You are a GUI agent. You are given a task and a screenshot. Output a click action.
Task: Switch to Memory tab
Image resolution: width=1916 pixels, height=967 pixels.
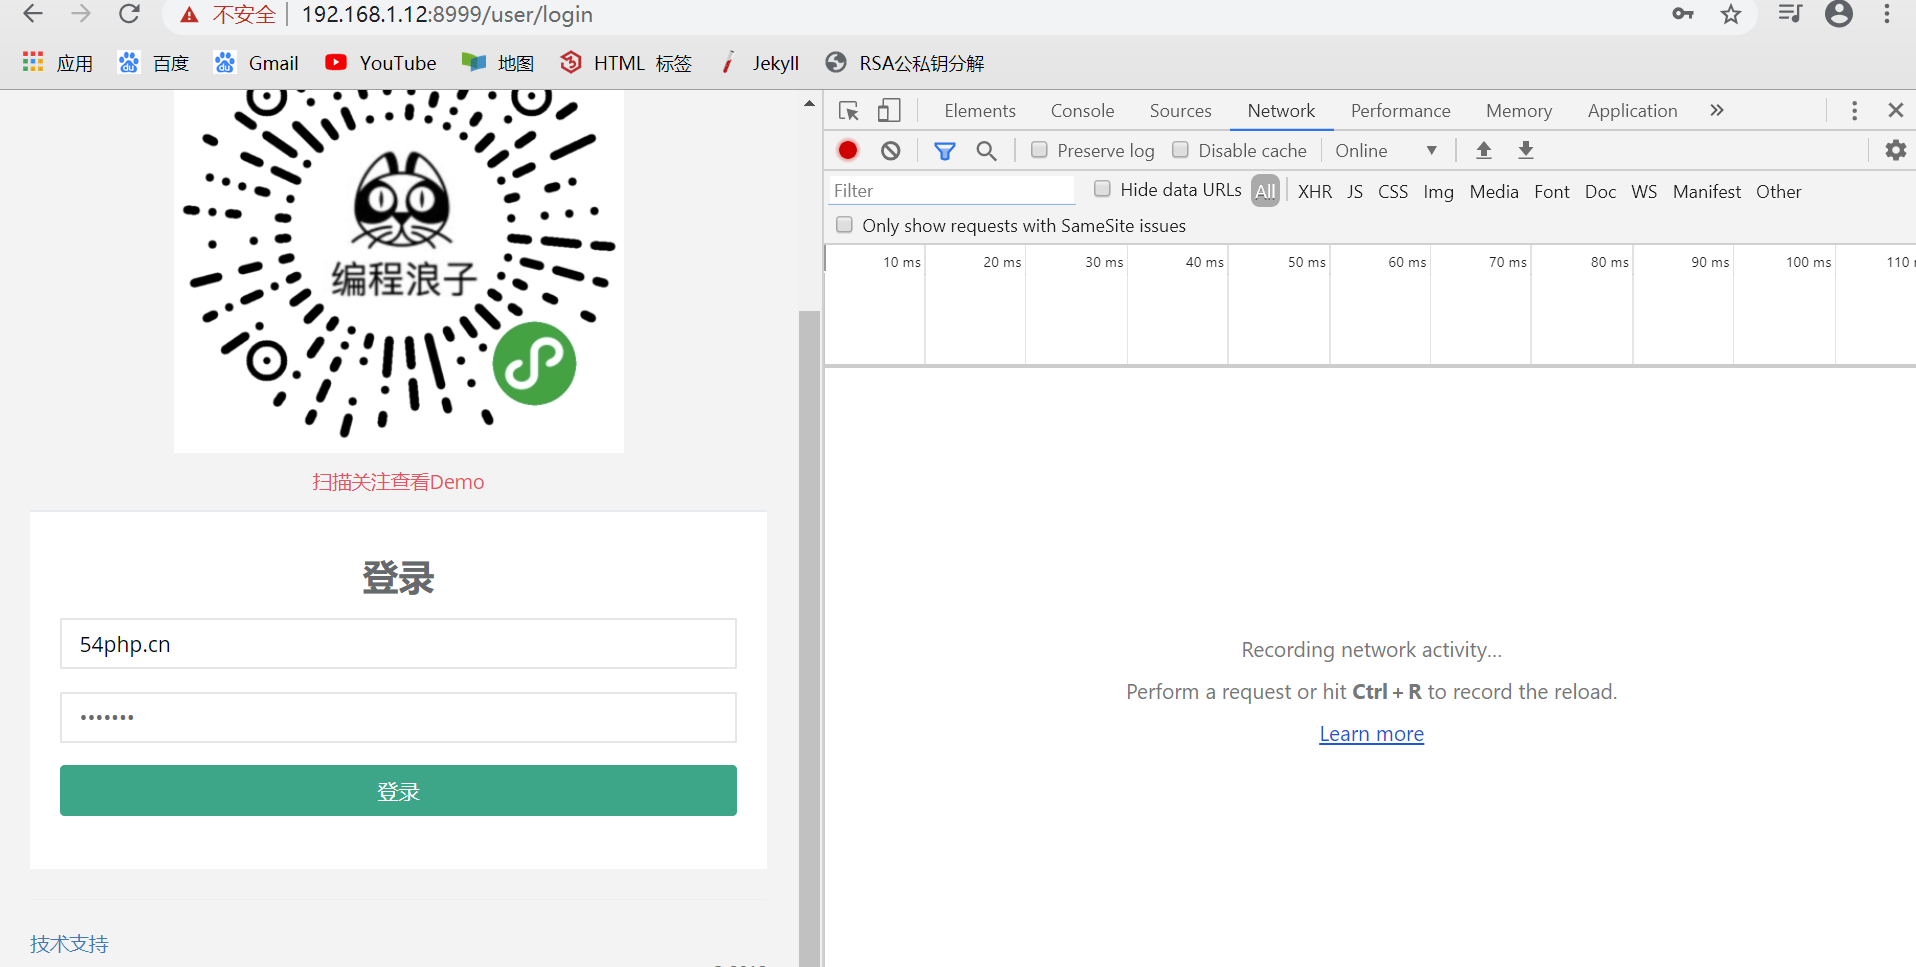pos(1519,111)
